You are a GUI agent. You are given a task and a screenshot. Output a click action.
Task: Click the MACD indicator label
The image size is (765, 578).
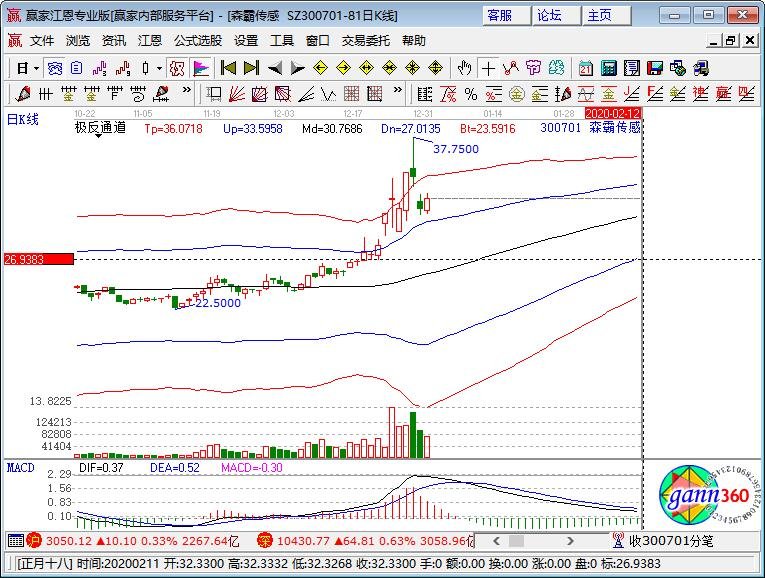coord(20,468)
